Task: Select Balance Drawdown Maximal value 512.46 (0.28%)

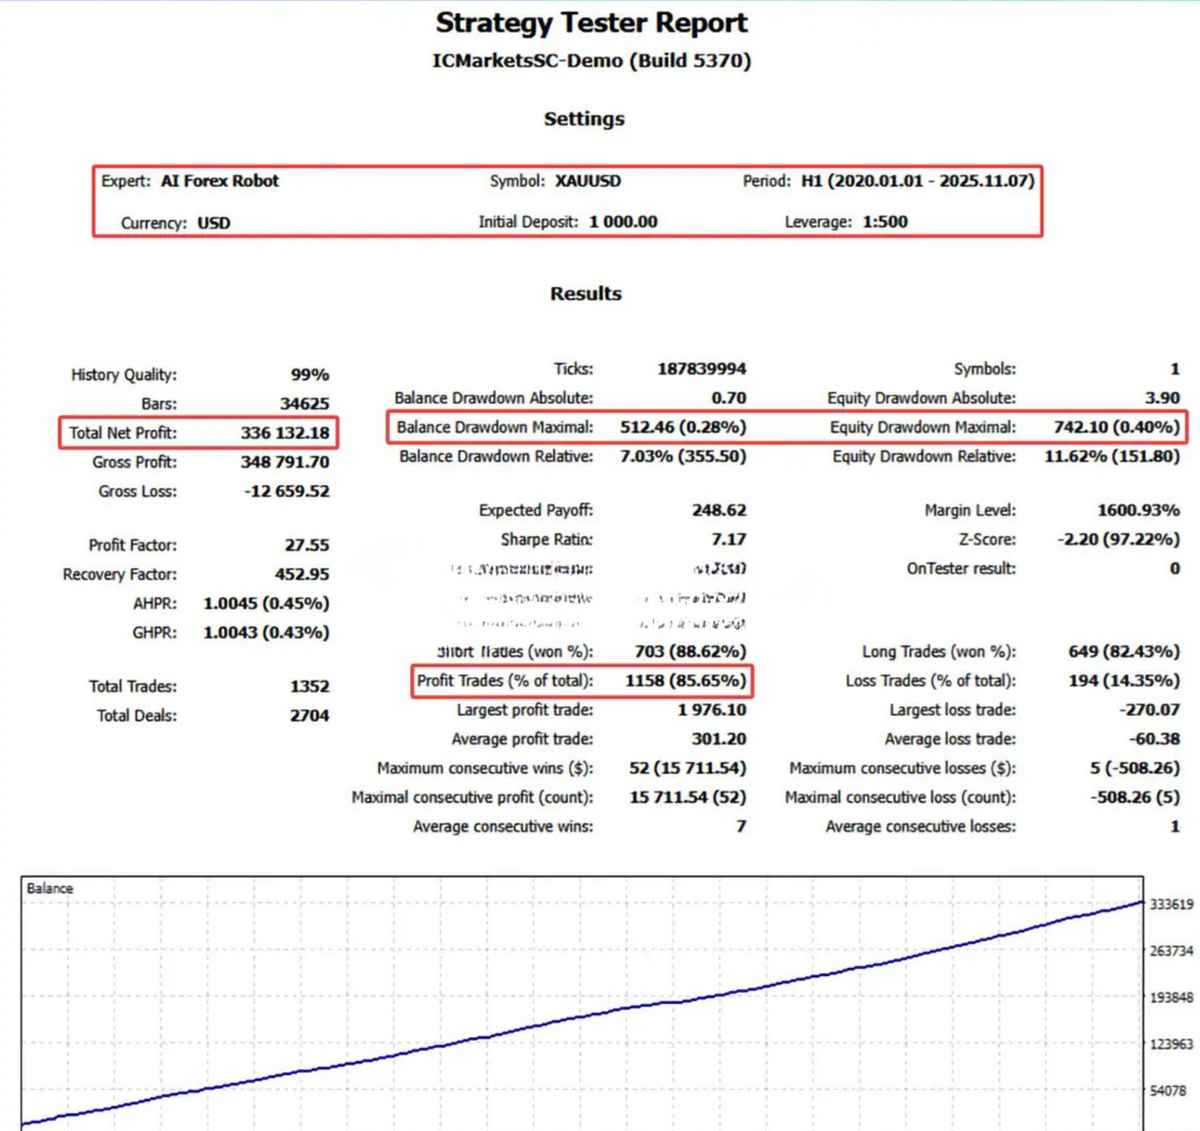Action: tap(683, 427)
